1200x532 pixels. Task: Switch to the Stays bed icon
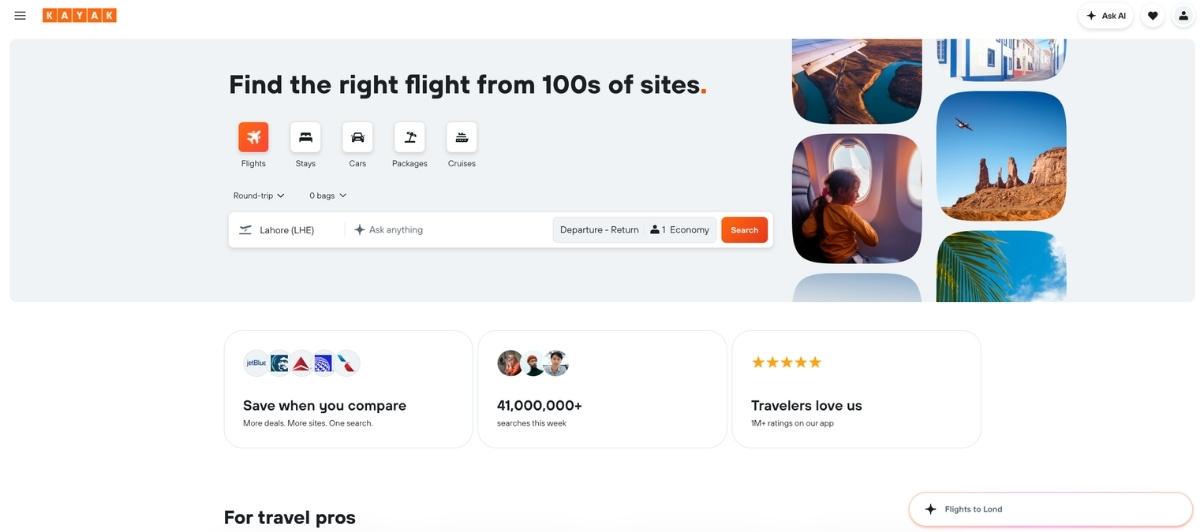tap(305, 137)
